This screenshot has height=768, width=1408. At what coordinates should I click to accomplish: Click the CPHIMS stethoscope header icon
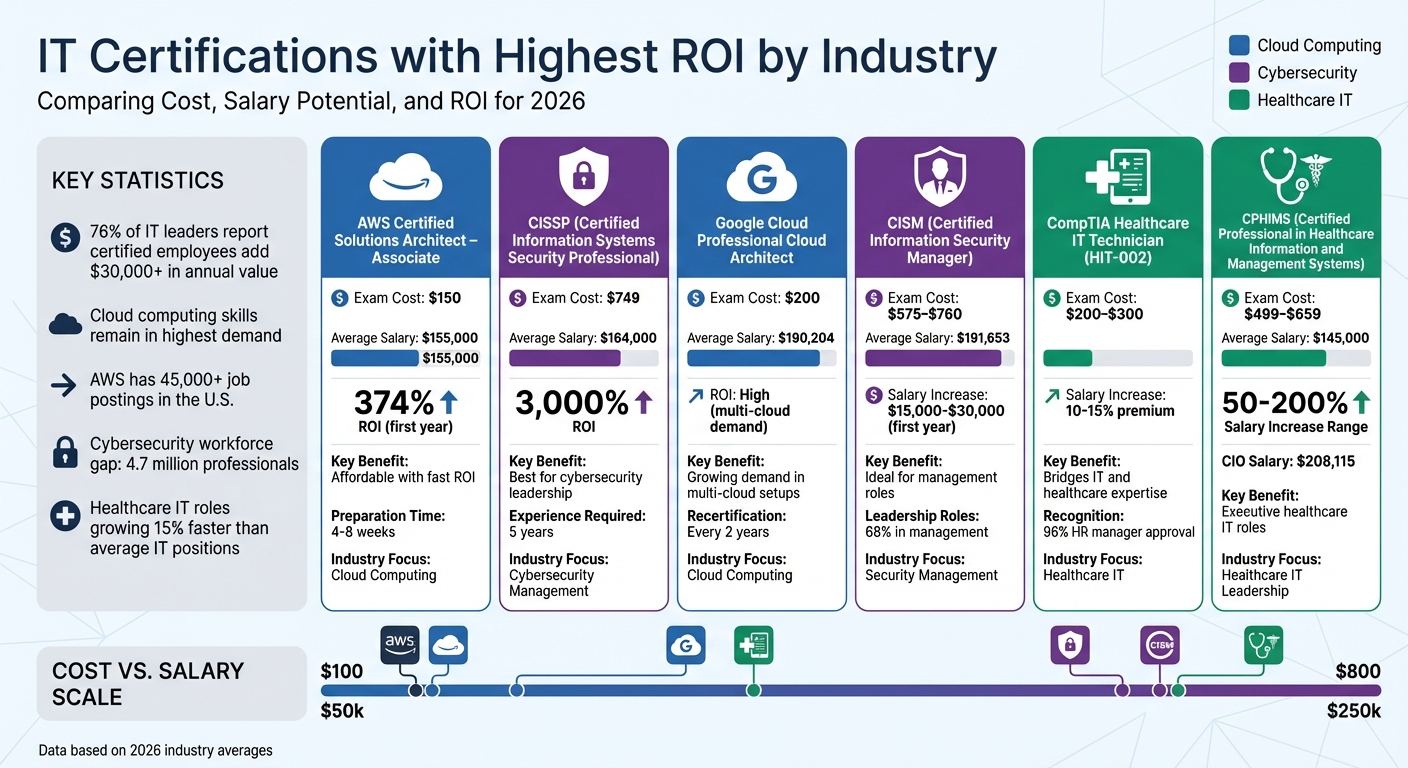point(1296,175)
